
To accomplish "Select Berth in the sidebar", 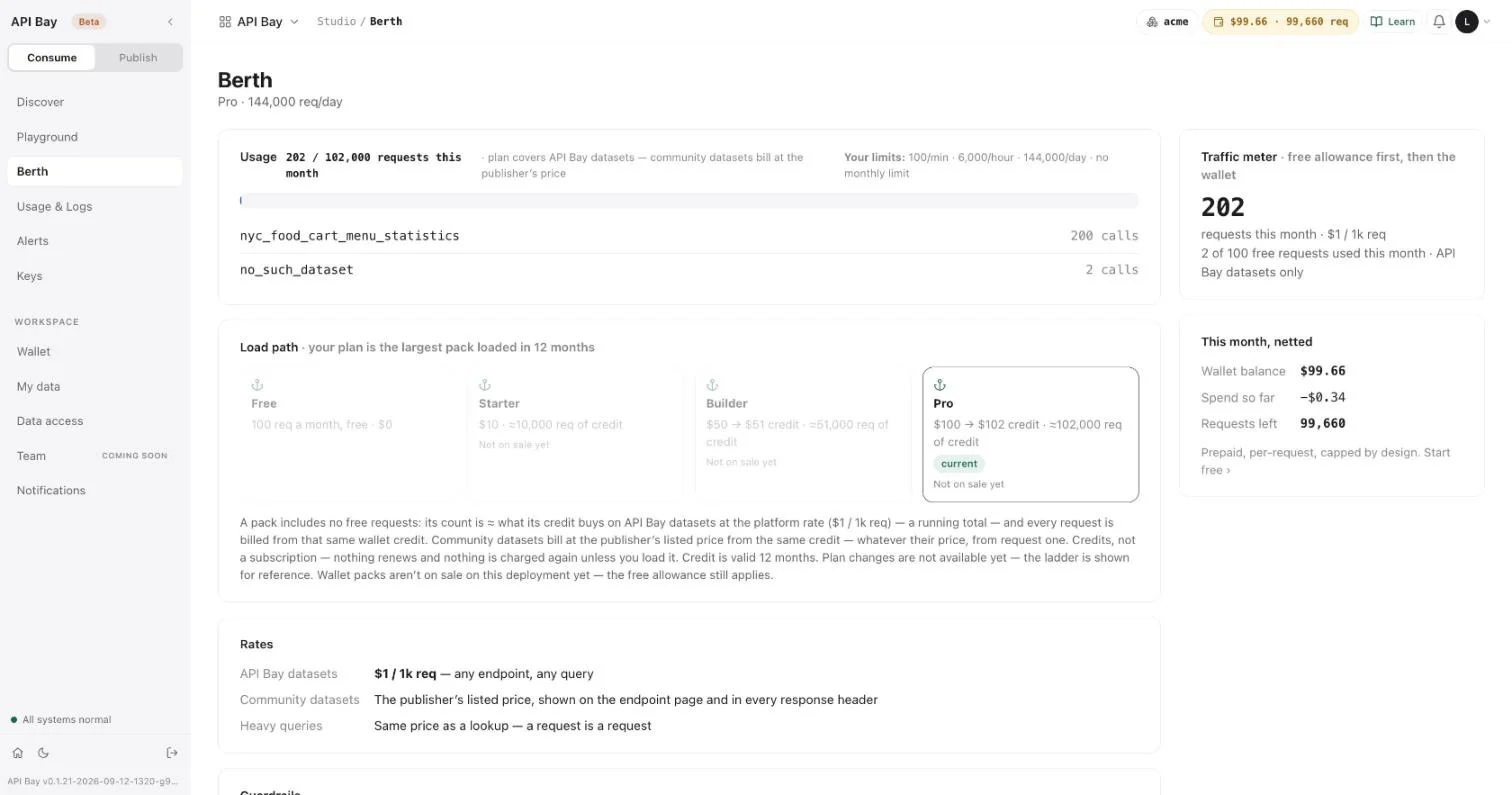I will (95, 171).
